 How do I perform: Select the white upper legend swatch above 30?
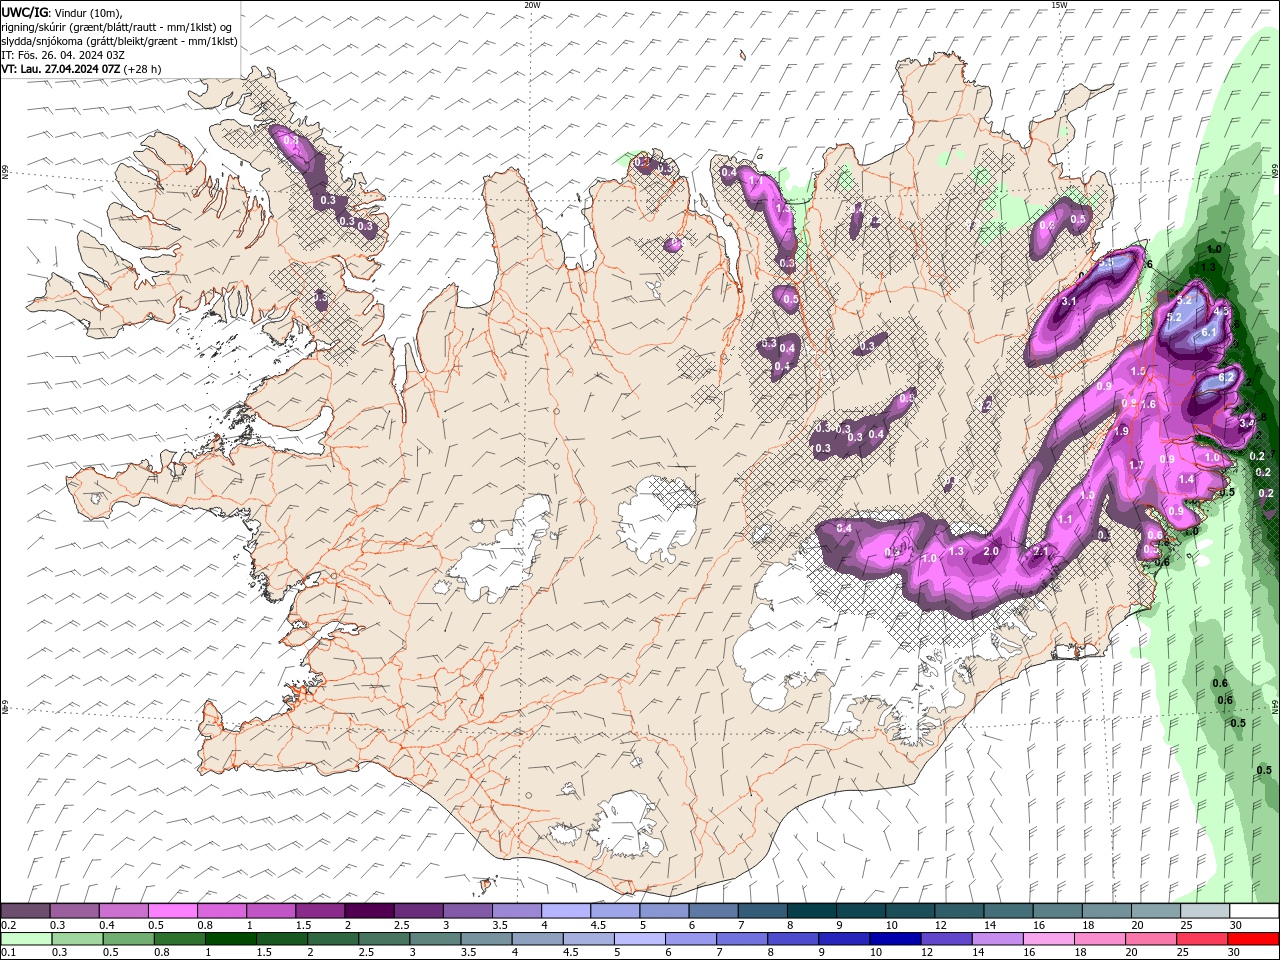click(x=1254, y=911)
